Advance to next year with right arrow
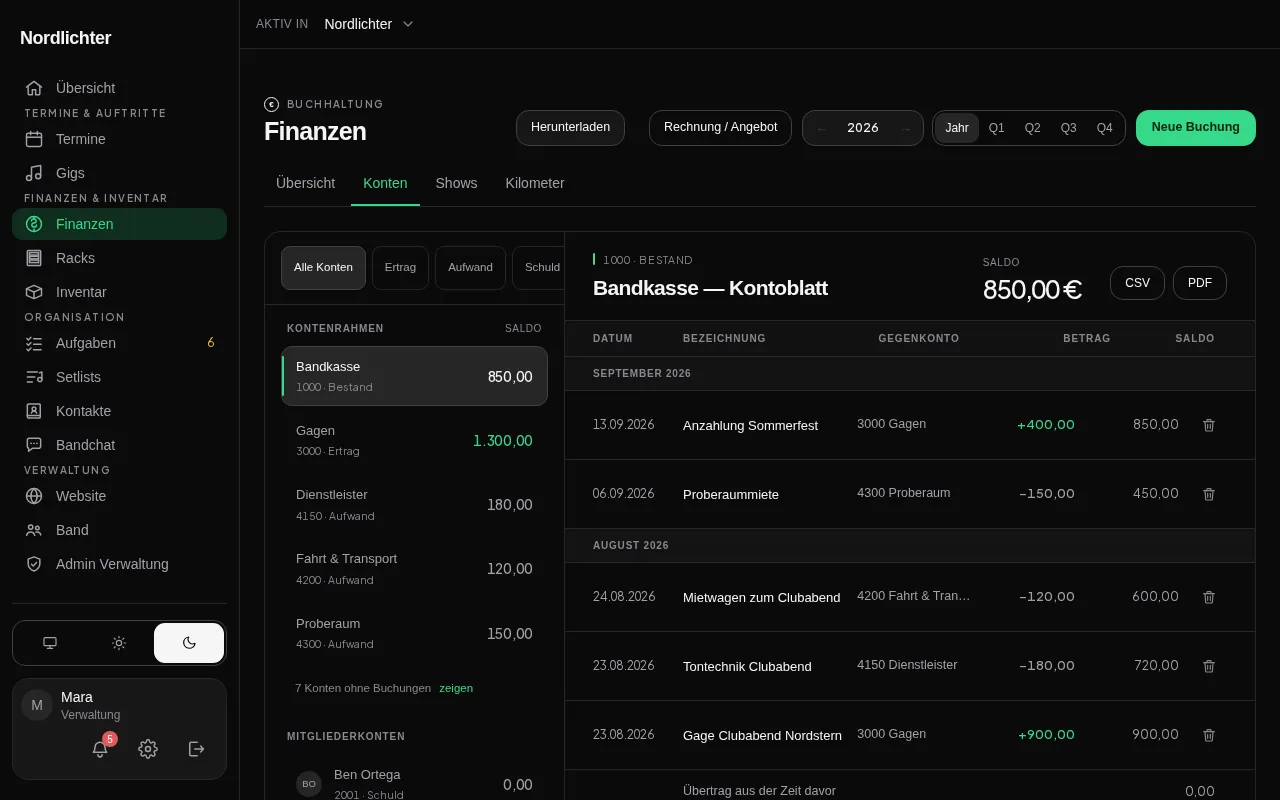 click(905, 128)
